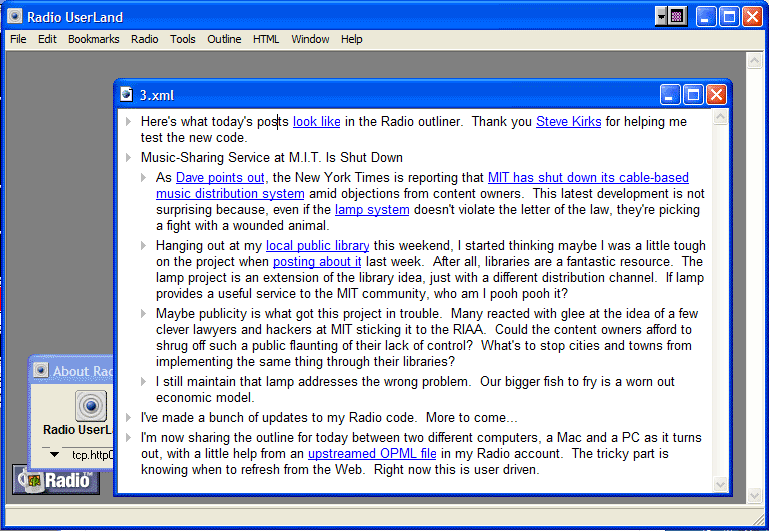Open the "MIT has shut down its cable-based" link
769x531 pixels.
point(588,177)
